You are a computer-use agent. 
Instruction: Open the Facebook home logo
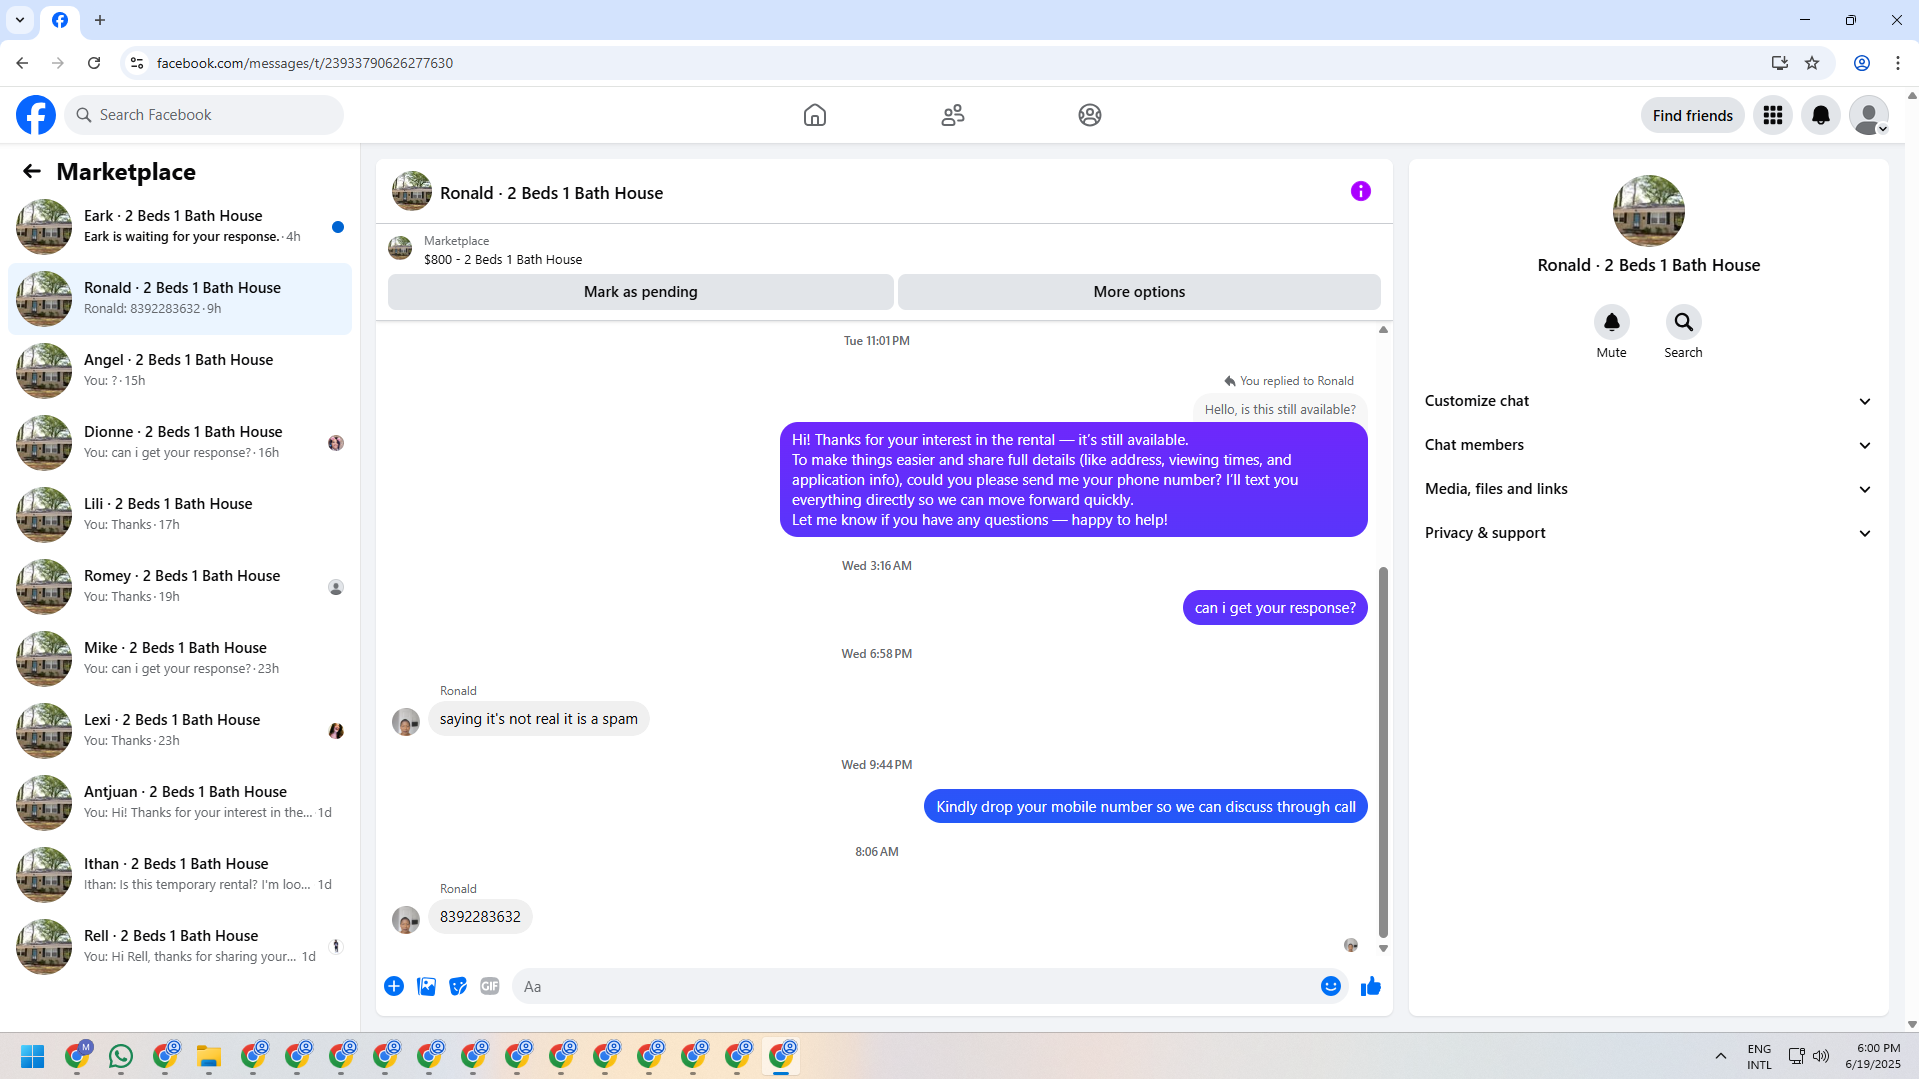point(36,115)
